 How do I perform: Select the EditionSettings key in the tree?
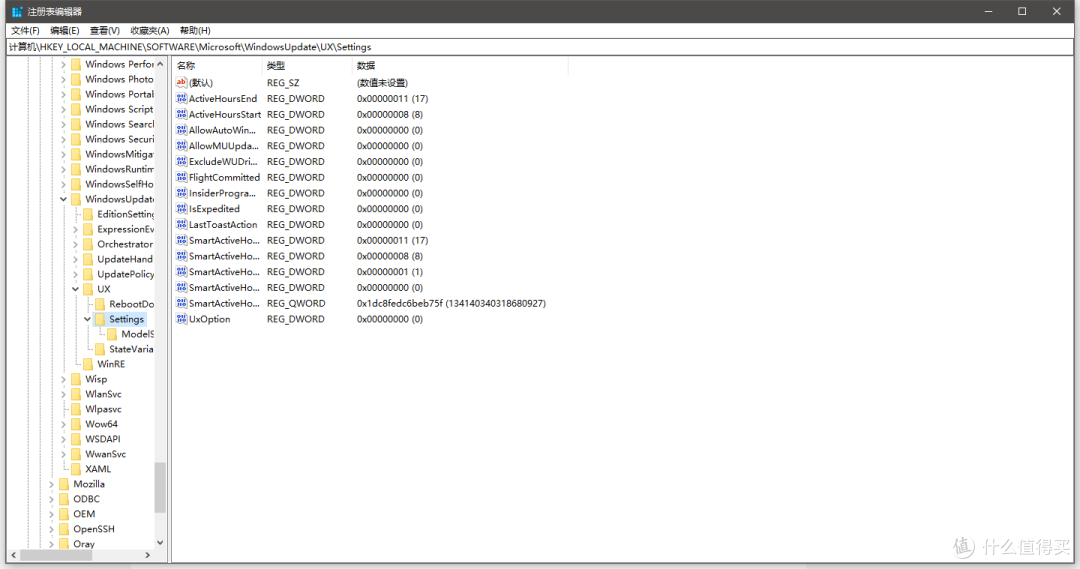point(125,214)
